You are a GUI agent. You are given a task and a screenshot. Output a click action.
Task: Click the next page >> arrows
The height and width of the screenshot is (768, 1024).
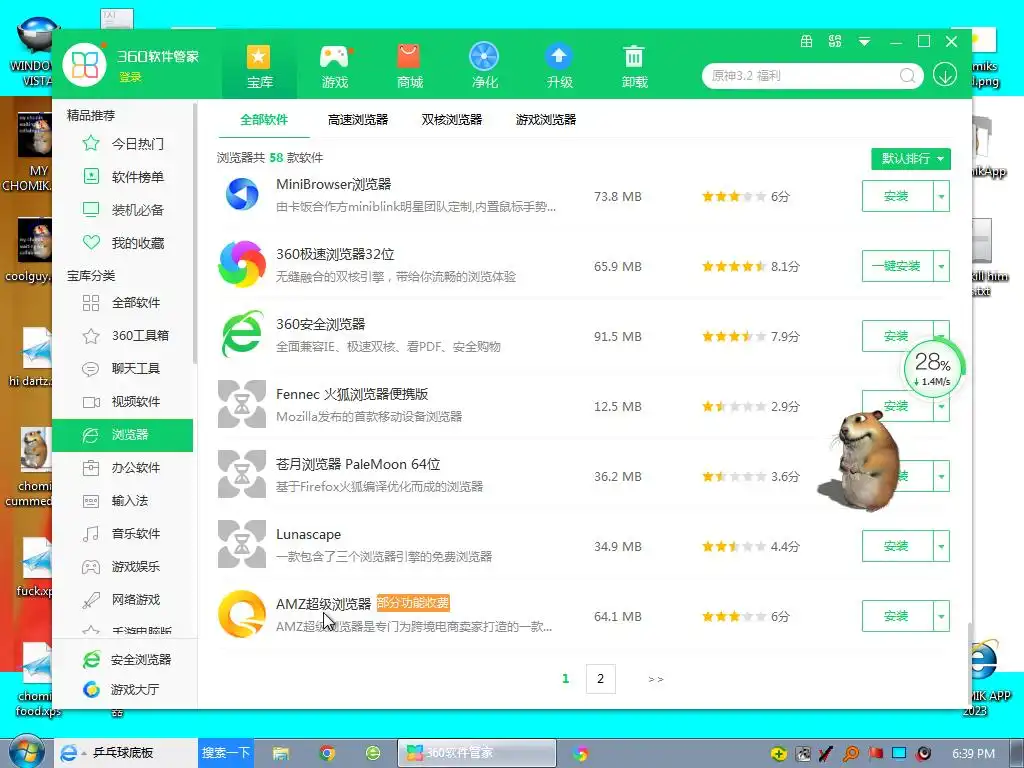coord(656,679)
